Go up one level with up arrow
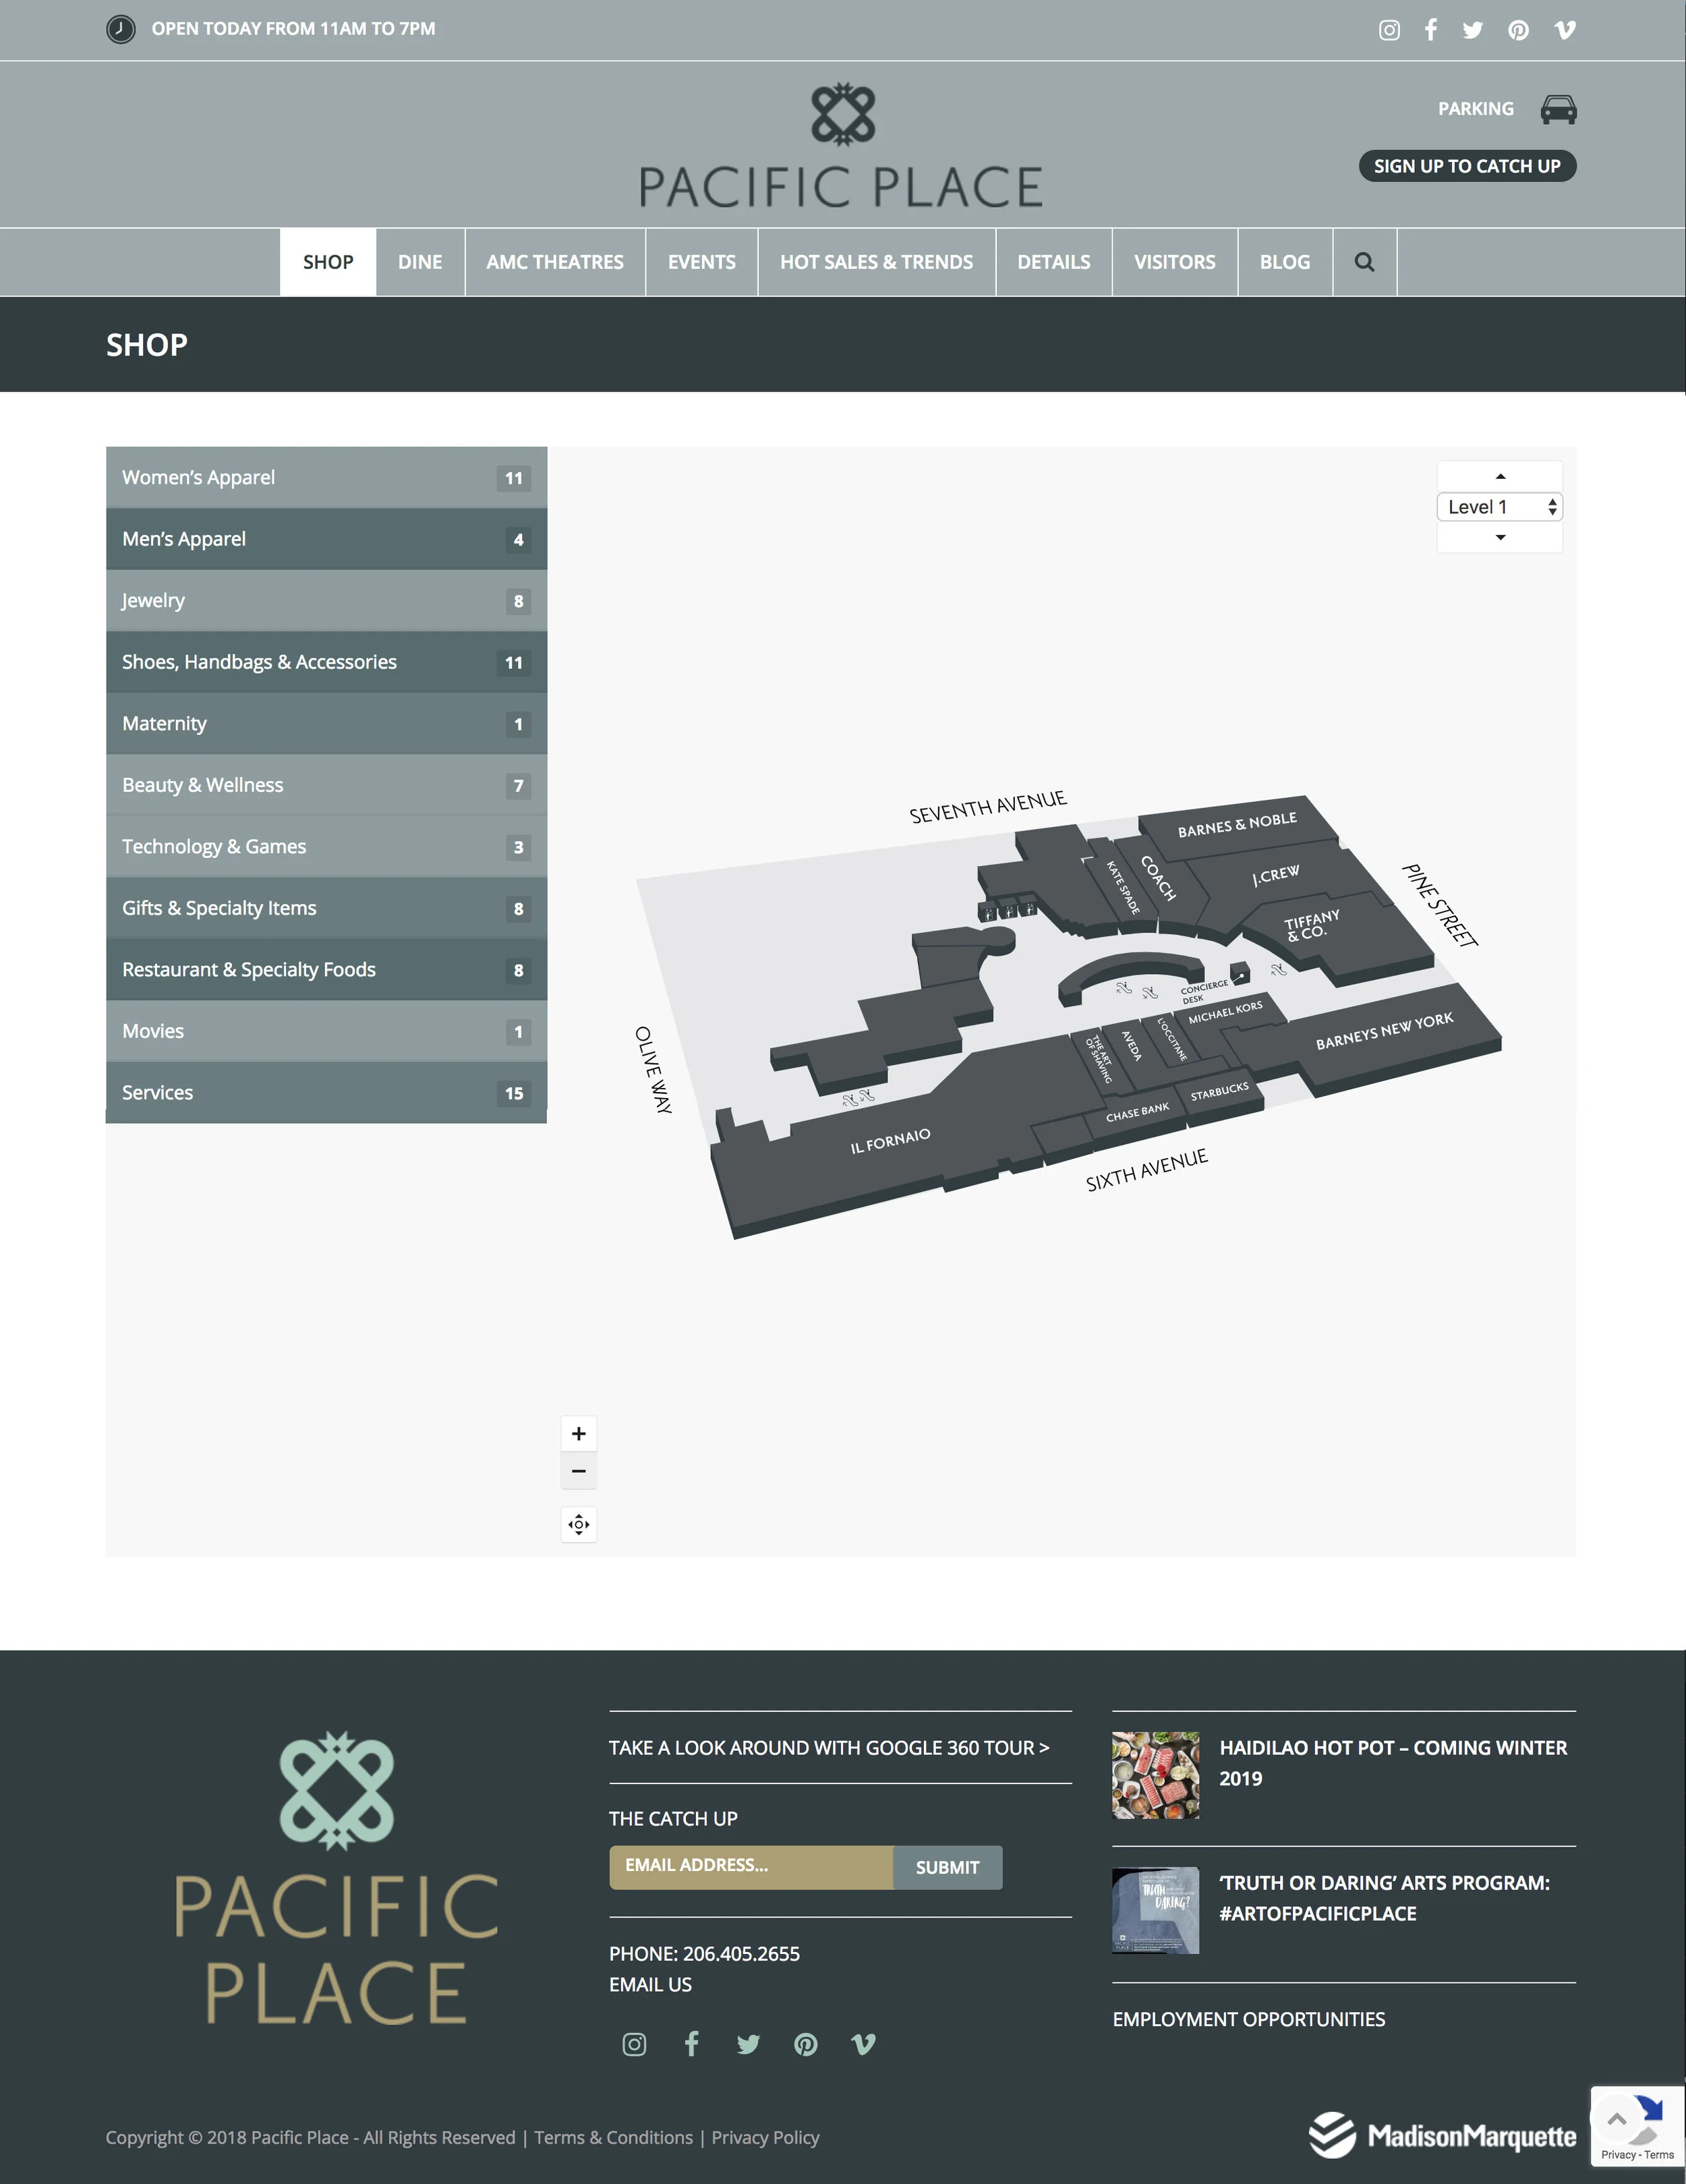 point(1500,476)
